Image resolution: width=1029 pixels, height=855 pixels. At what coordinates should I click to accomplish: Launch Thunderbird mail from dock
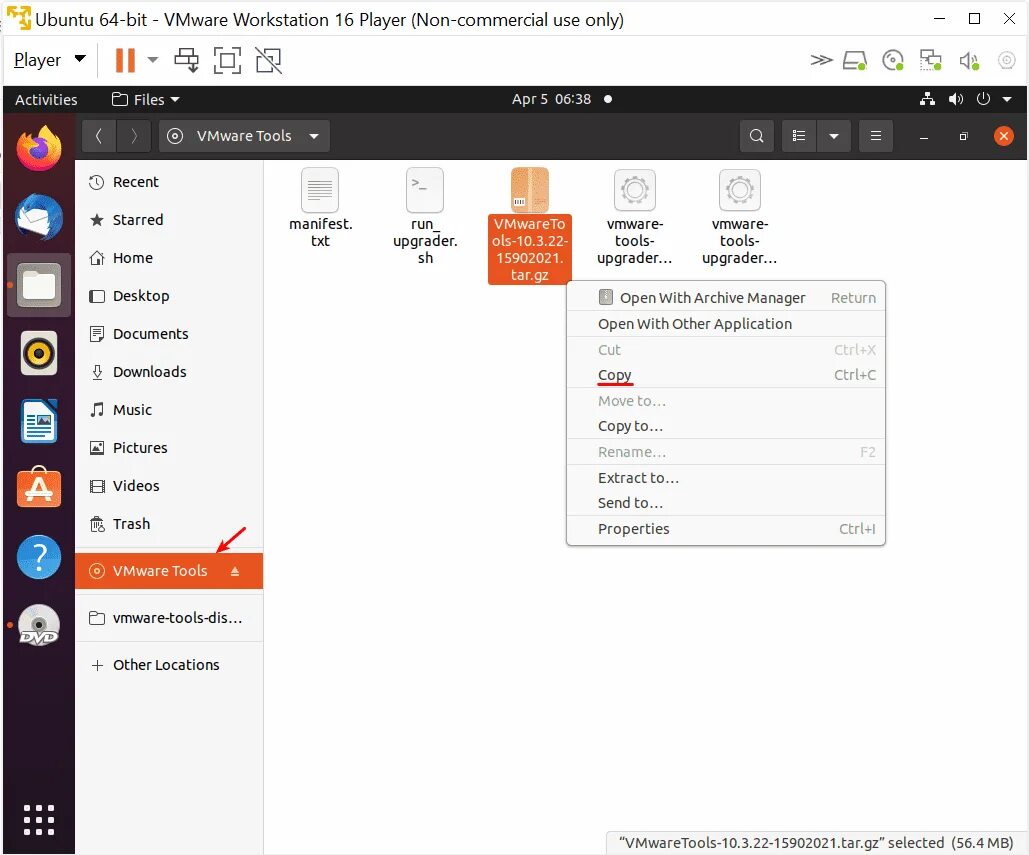click(x=39, y=217)
